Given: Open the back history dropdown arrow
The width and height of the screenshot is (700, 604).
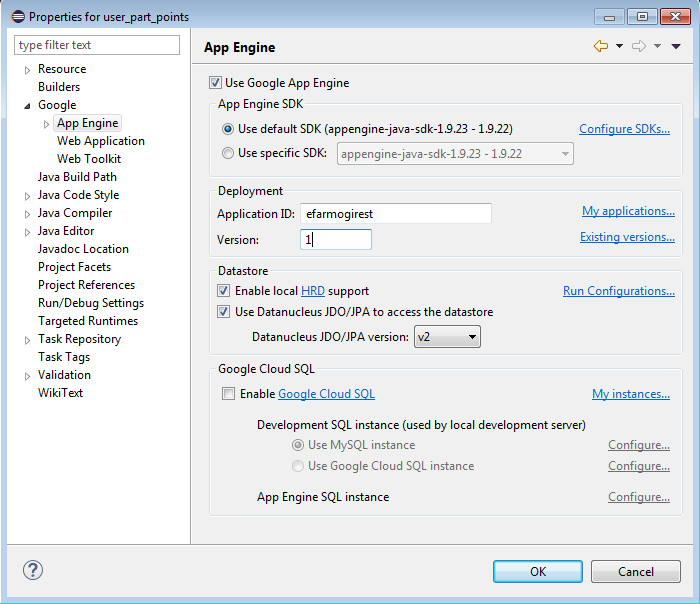Looking at the screenshot, I should pyautogui.click(x=619, y=46).
